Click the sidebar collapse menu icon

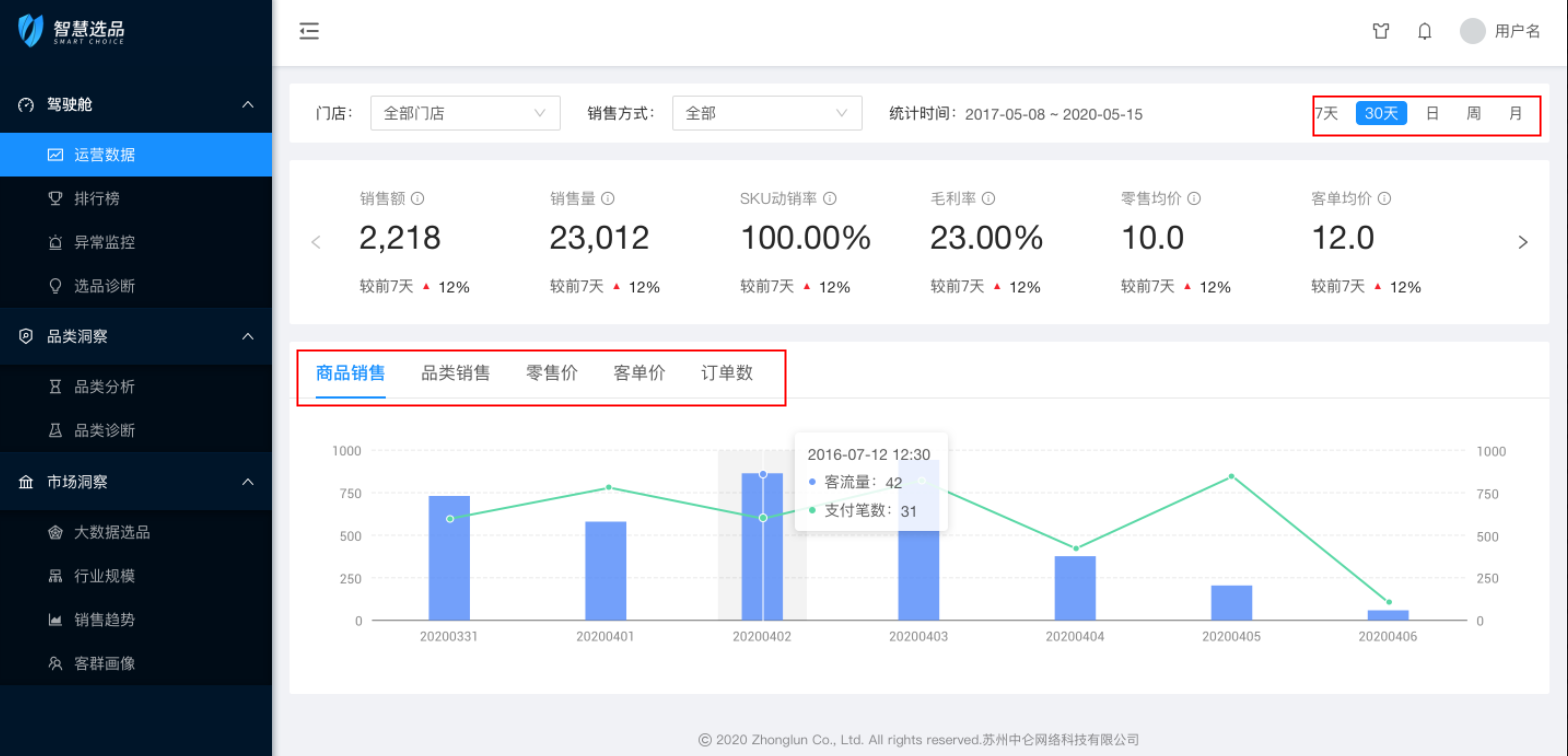click(309, 31)
